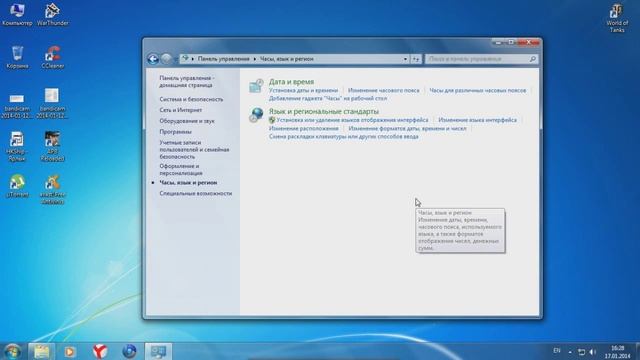Open the World of Tanks desktop icon
Image resolution: width=640 pixels, height=360 pixels.
617,18
